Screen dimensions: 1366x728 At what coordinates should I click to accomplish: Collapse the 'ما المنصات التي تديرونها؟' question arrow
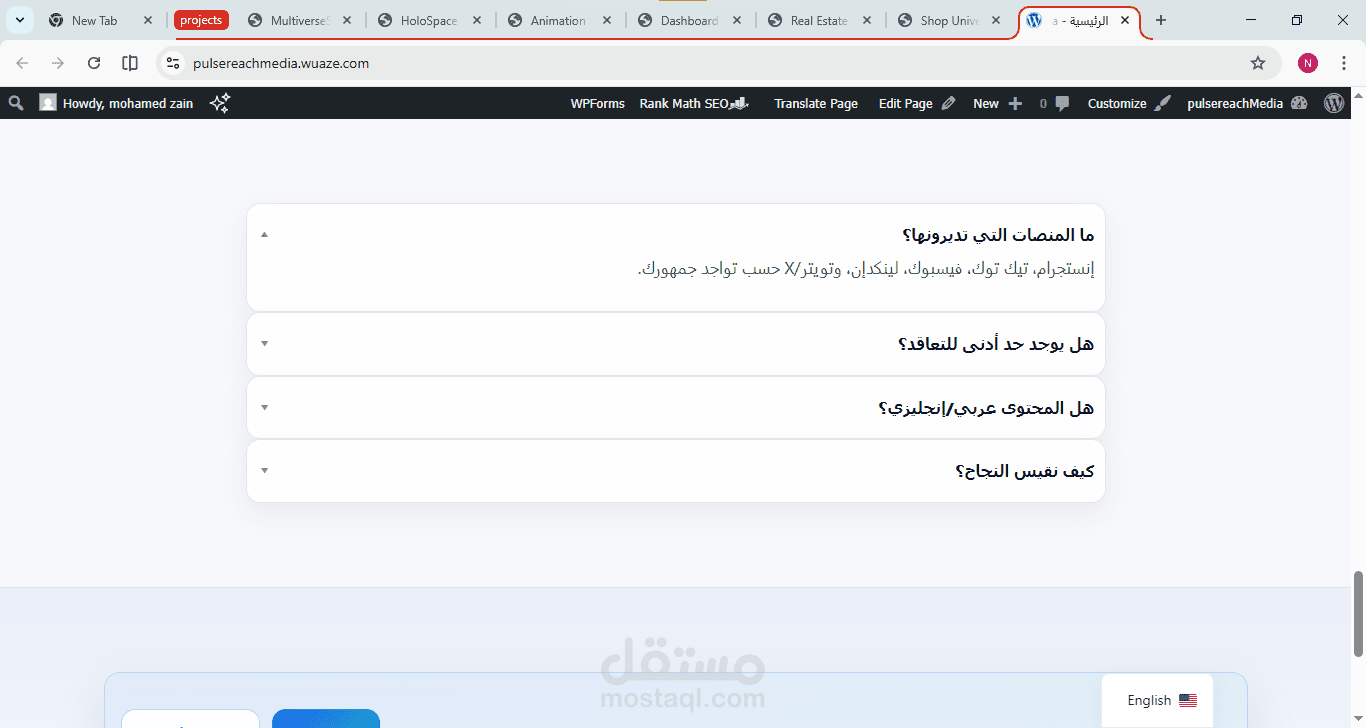(x=264, y=234)
